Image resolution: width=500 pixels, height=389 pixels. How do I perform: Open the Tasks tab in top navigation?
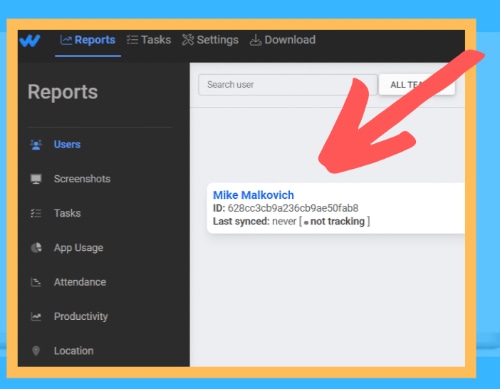point(149,40)
